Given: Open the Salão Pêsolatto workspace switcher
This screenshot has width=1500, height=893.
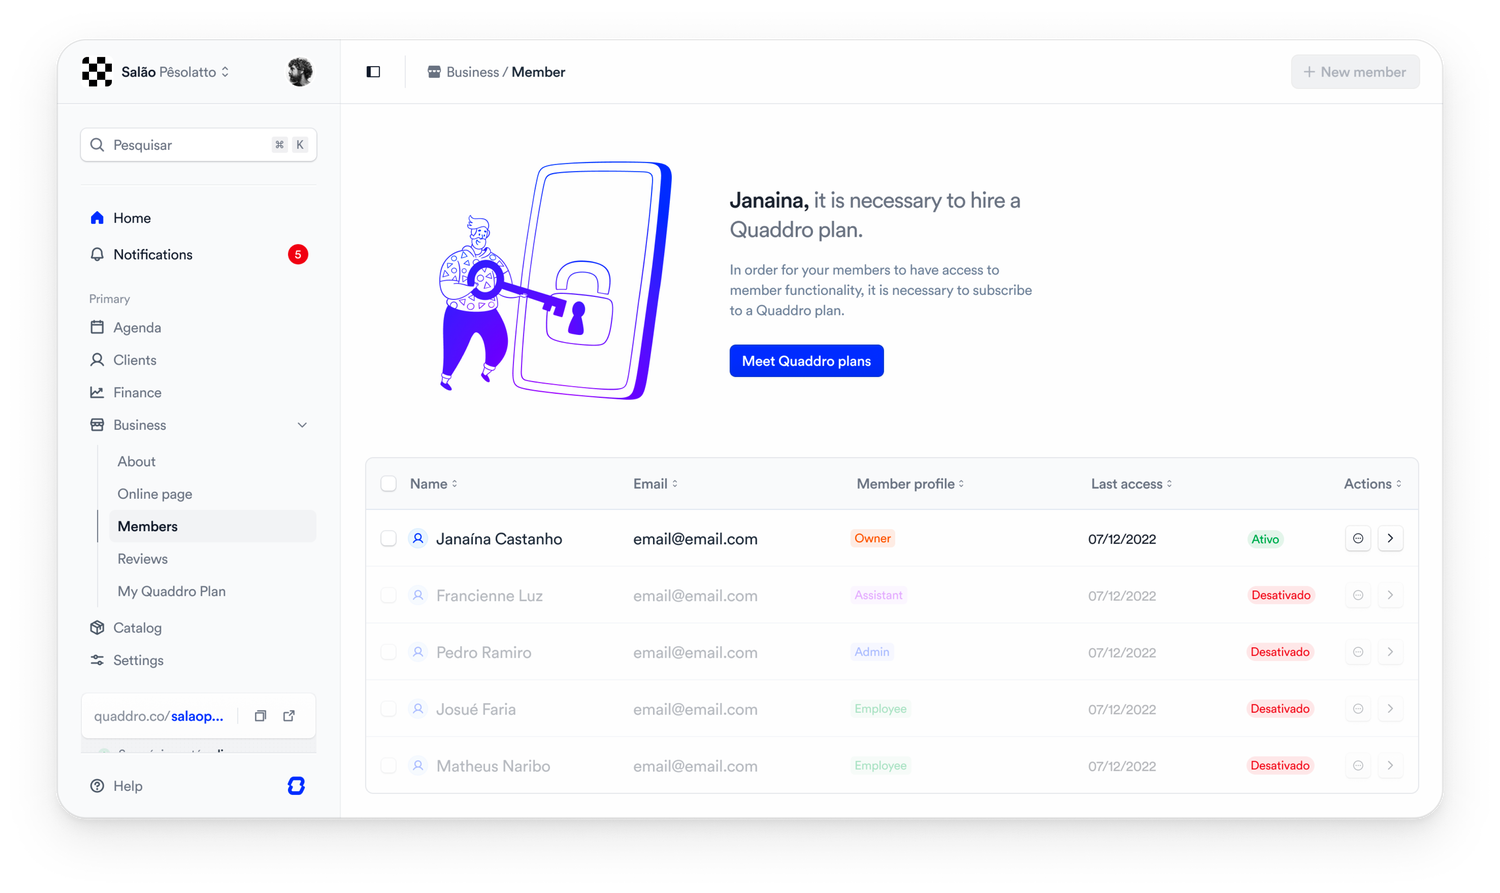Looking at the screenshot, I should pos(175,72).
